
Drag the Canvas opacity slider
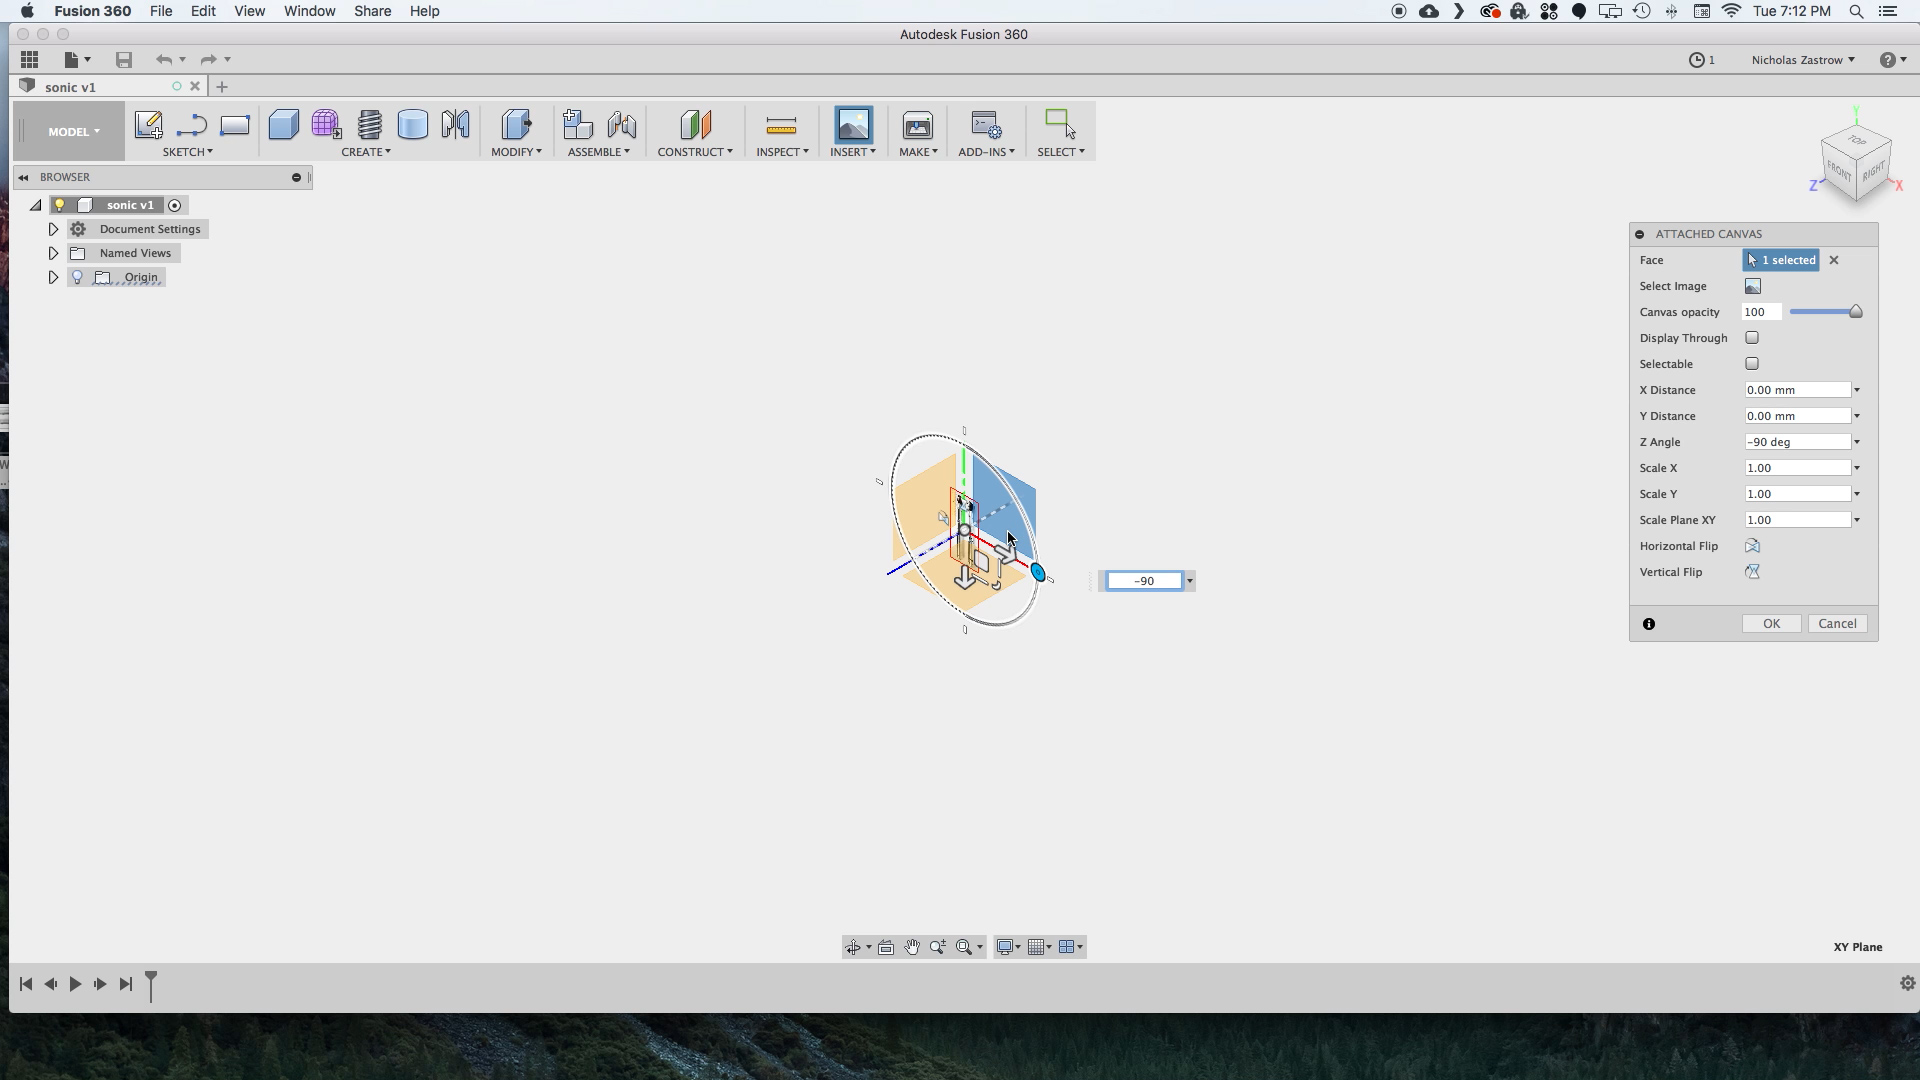point(1855,311)
